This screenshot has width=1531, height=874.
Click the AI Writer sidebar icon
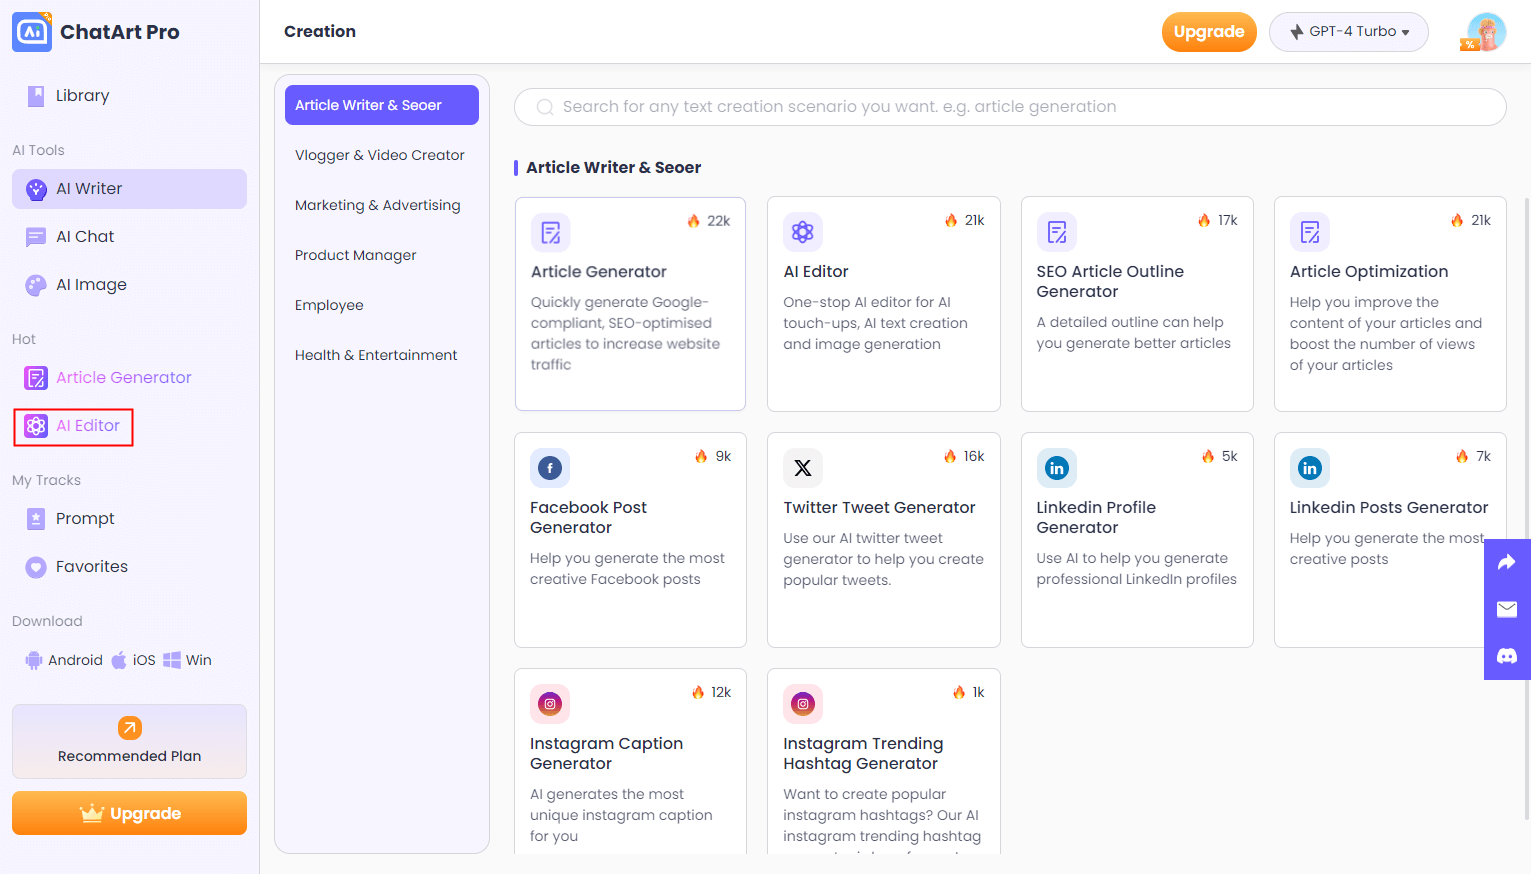pos(36,189)
